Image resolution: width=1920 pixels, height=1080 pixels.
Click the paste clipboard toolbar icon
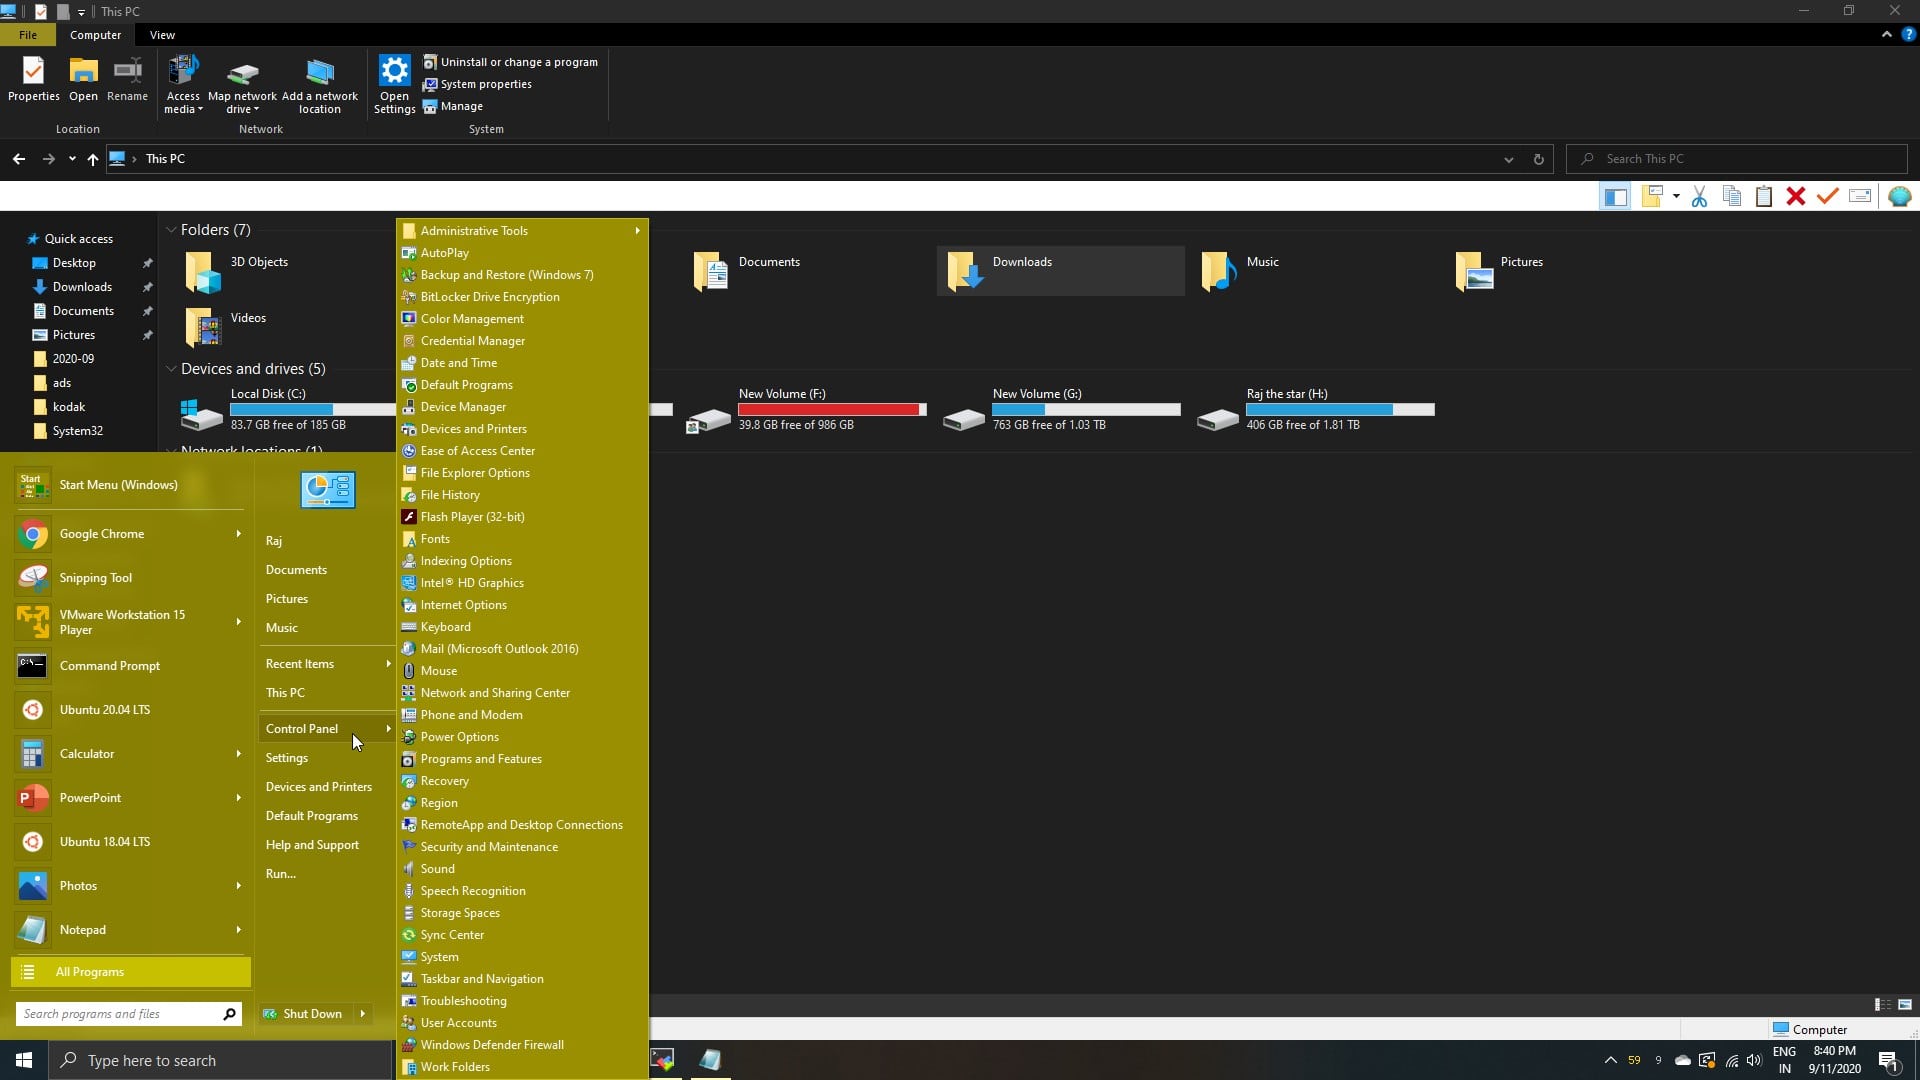point(1764,197)
